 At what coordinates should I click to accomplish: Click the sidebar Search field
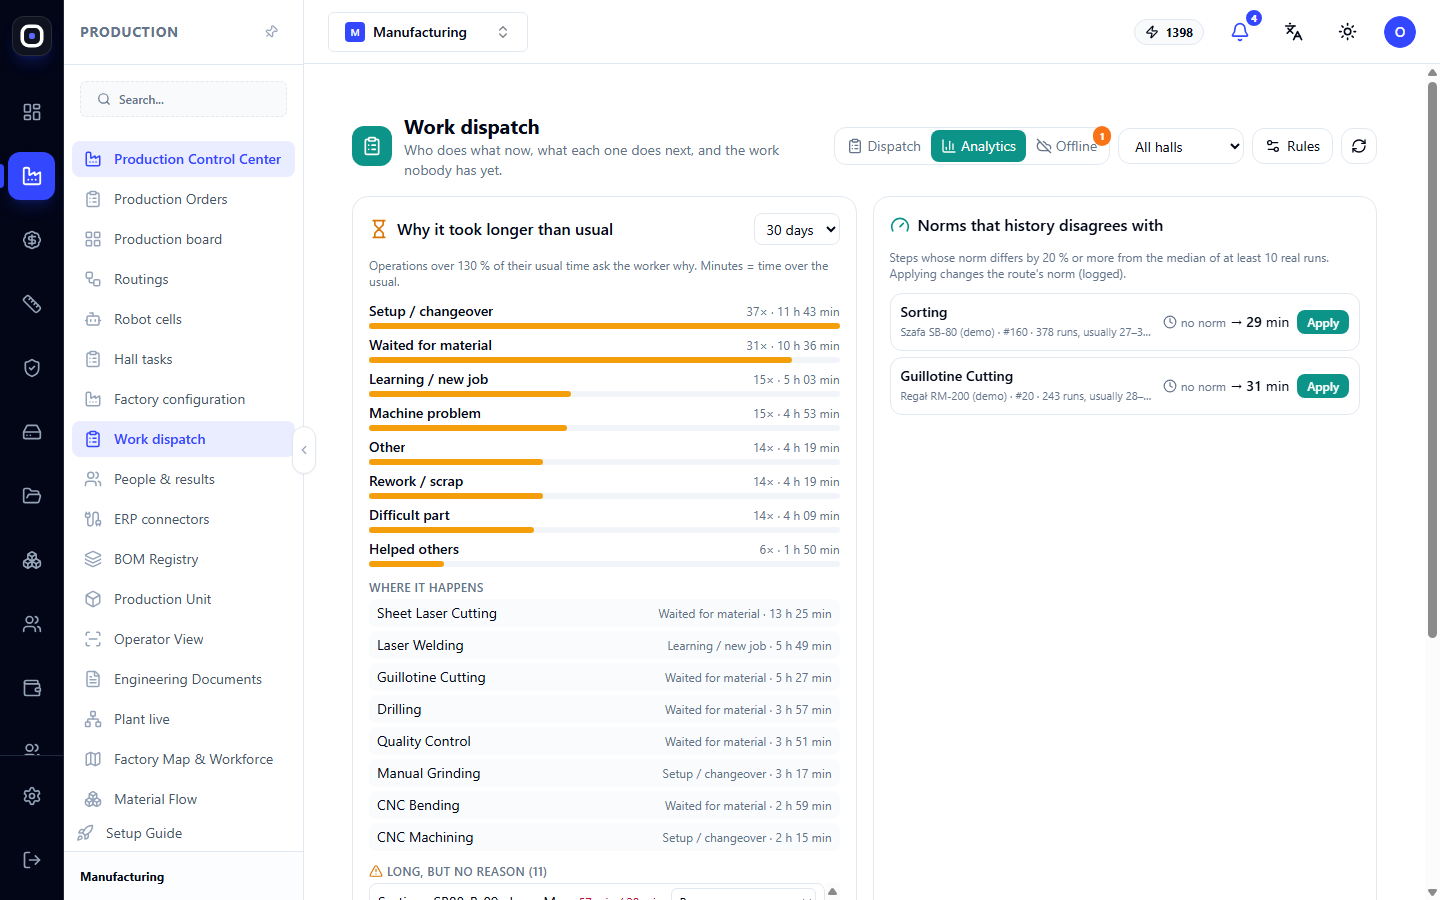183,99
